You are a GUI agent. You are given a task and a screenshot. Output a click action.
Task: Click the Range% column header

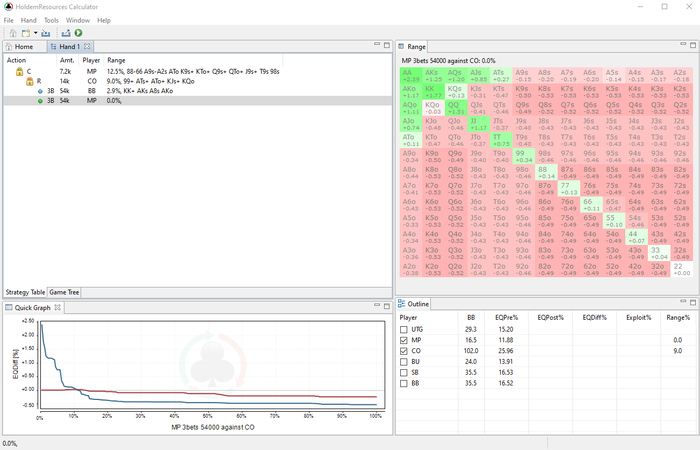(x=678, y=317)
